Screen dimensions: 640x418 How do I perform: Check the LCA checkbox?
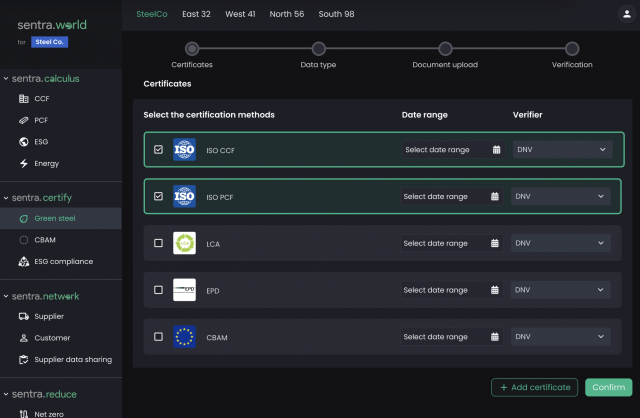pyautogui.click(x=158, y=243)
